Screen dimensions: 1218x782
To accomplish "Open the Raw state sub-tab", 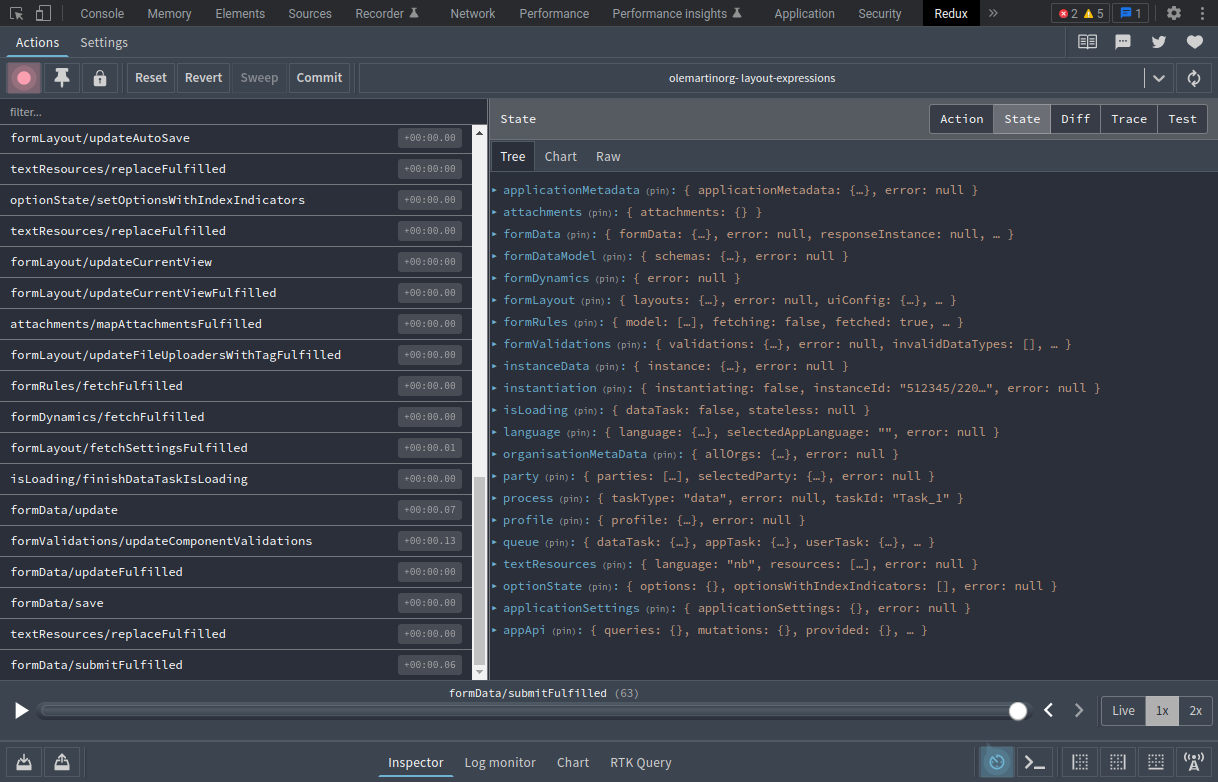I will (608, 157).
